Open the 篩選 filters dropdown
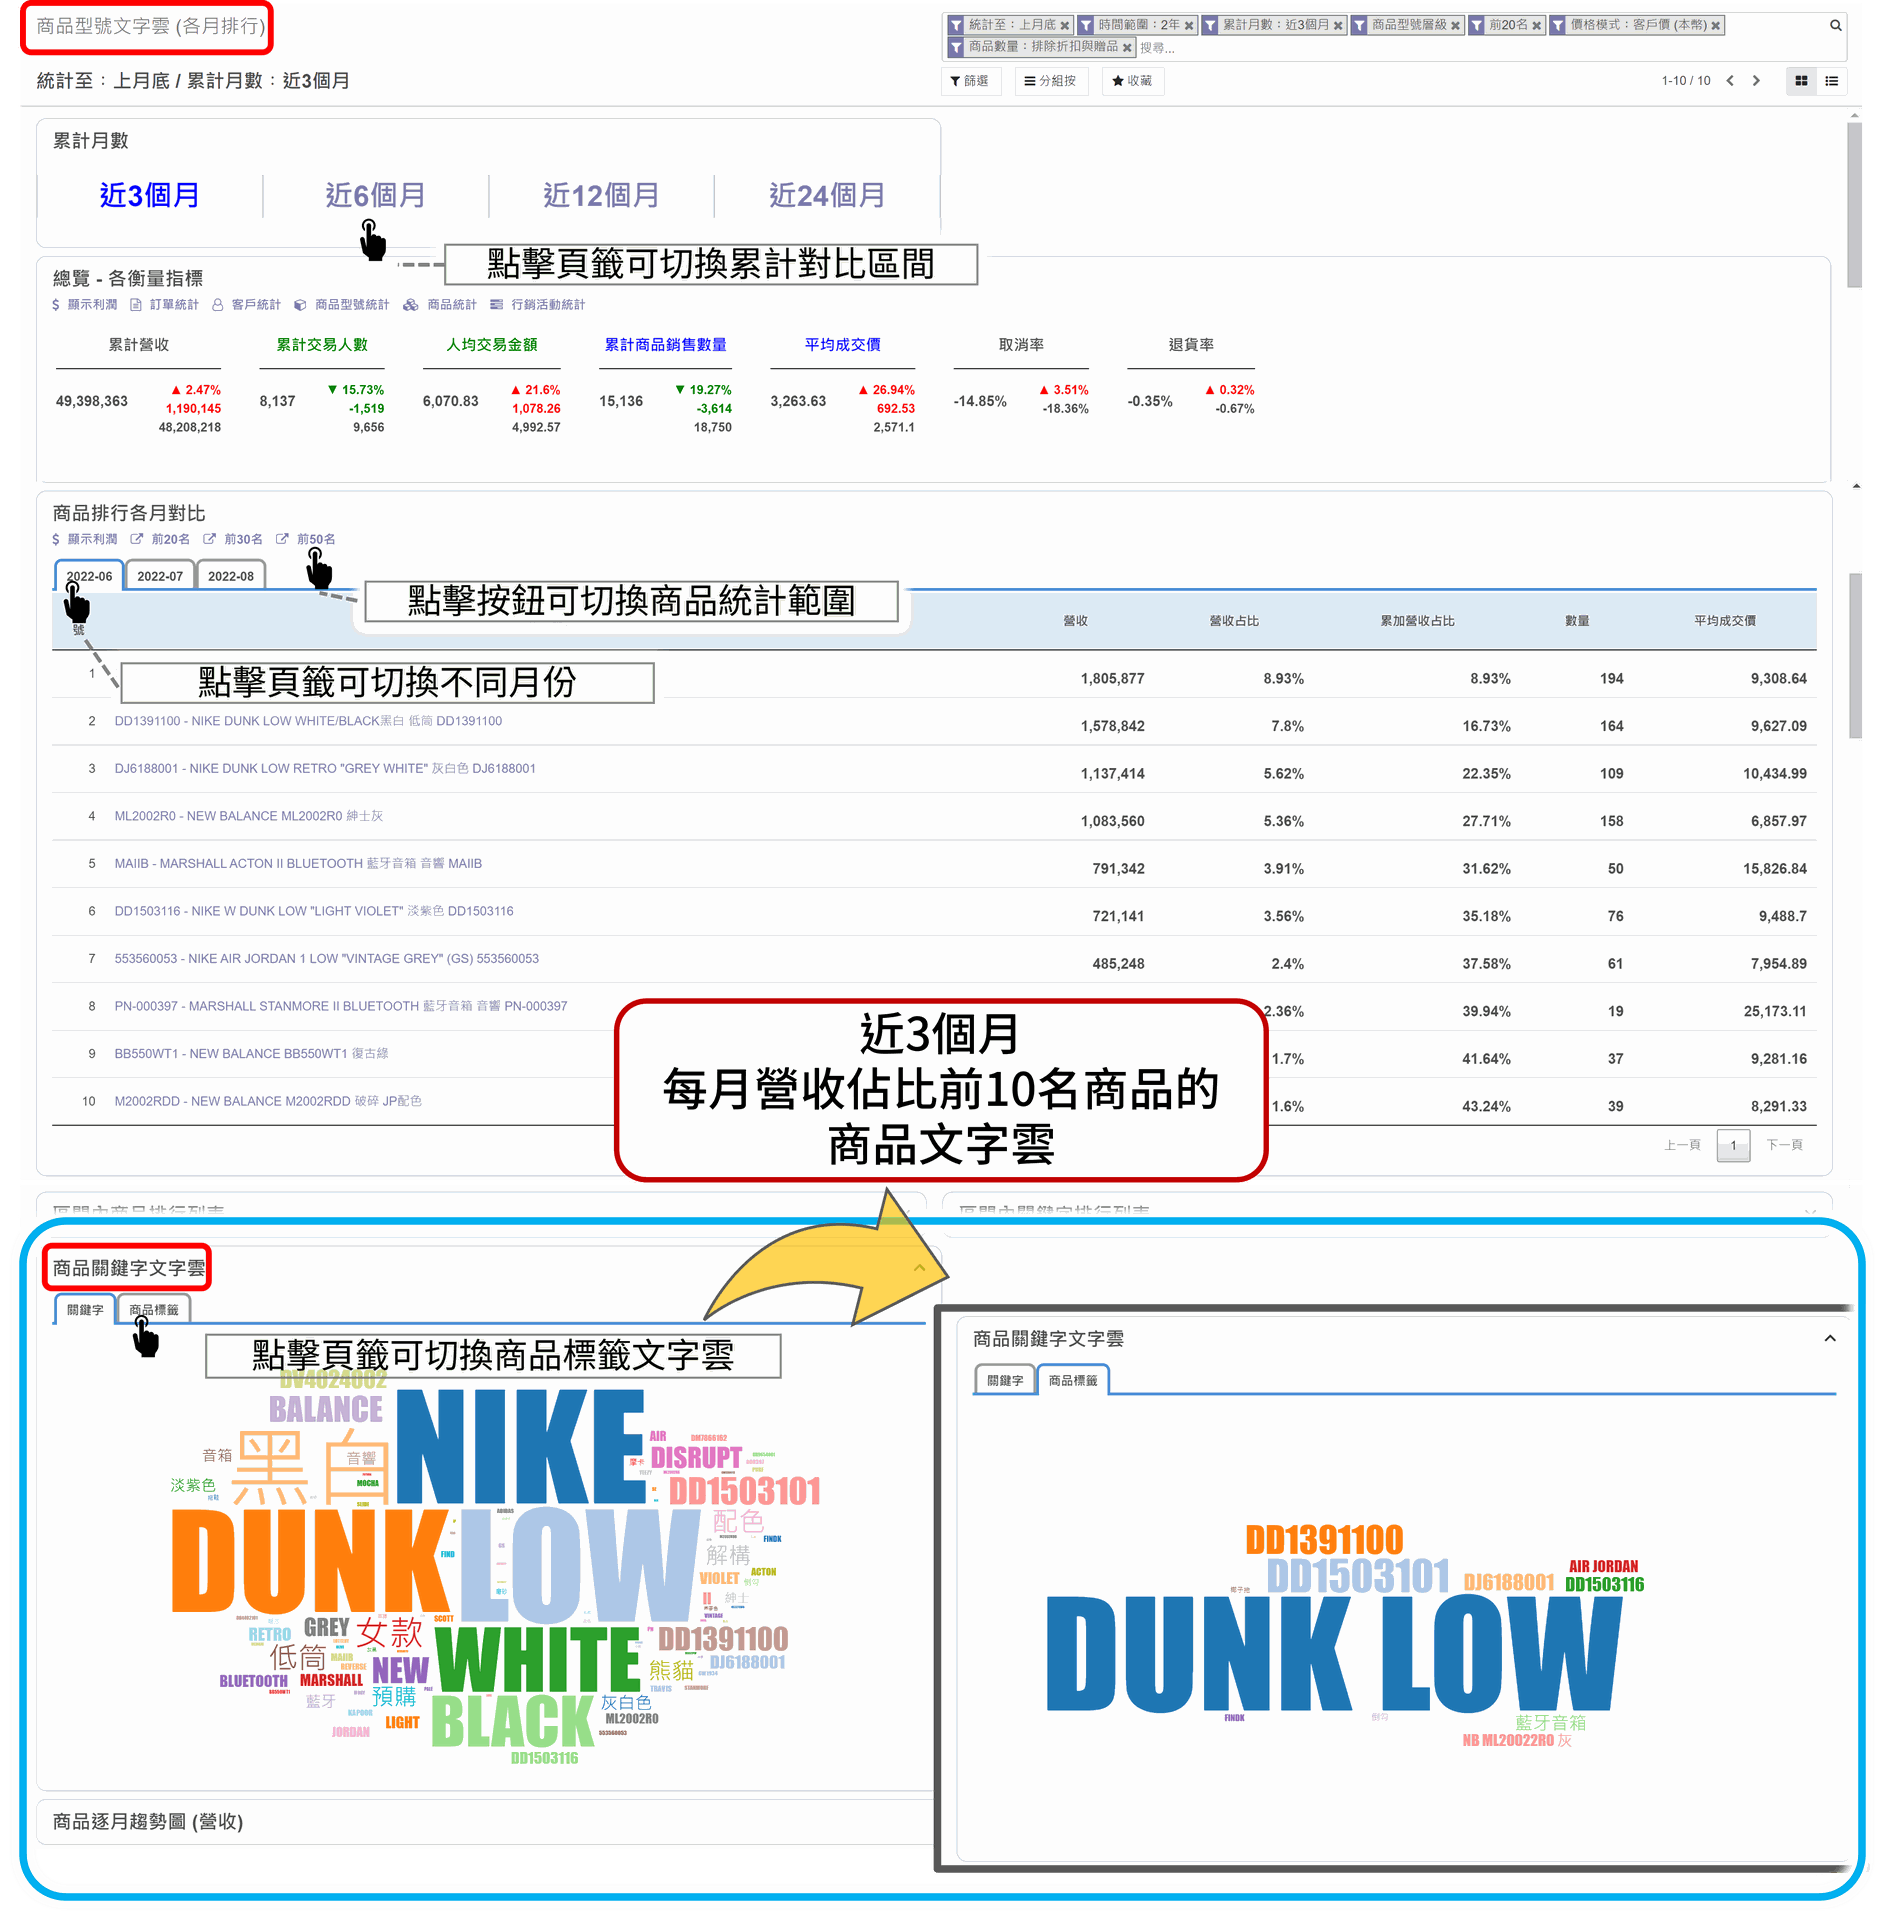 pos(970,81)
